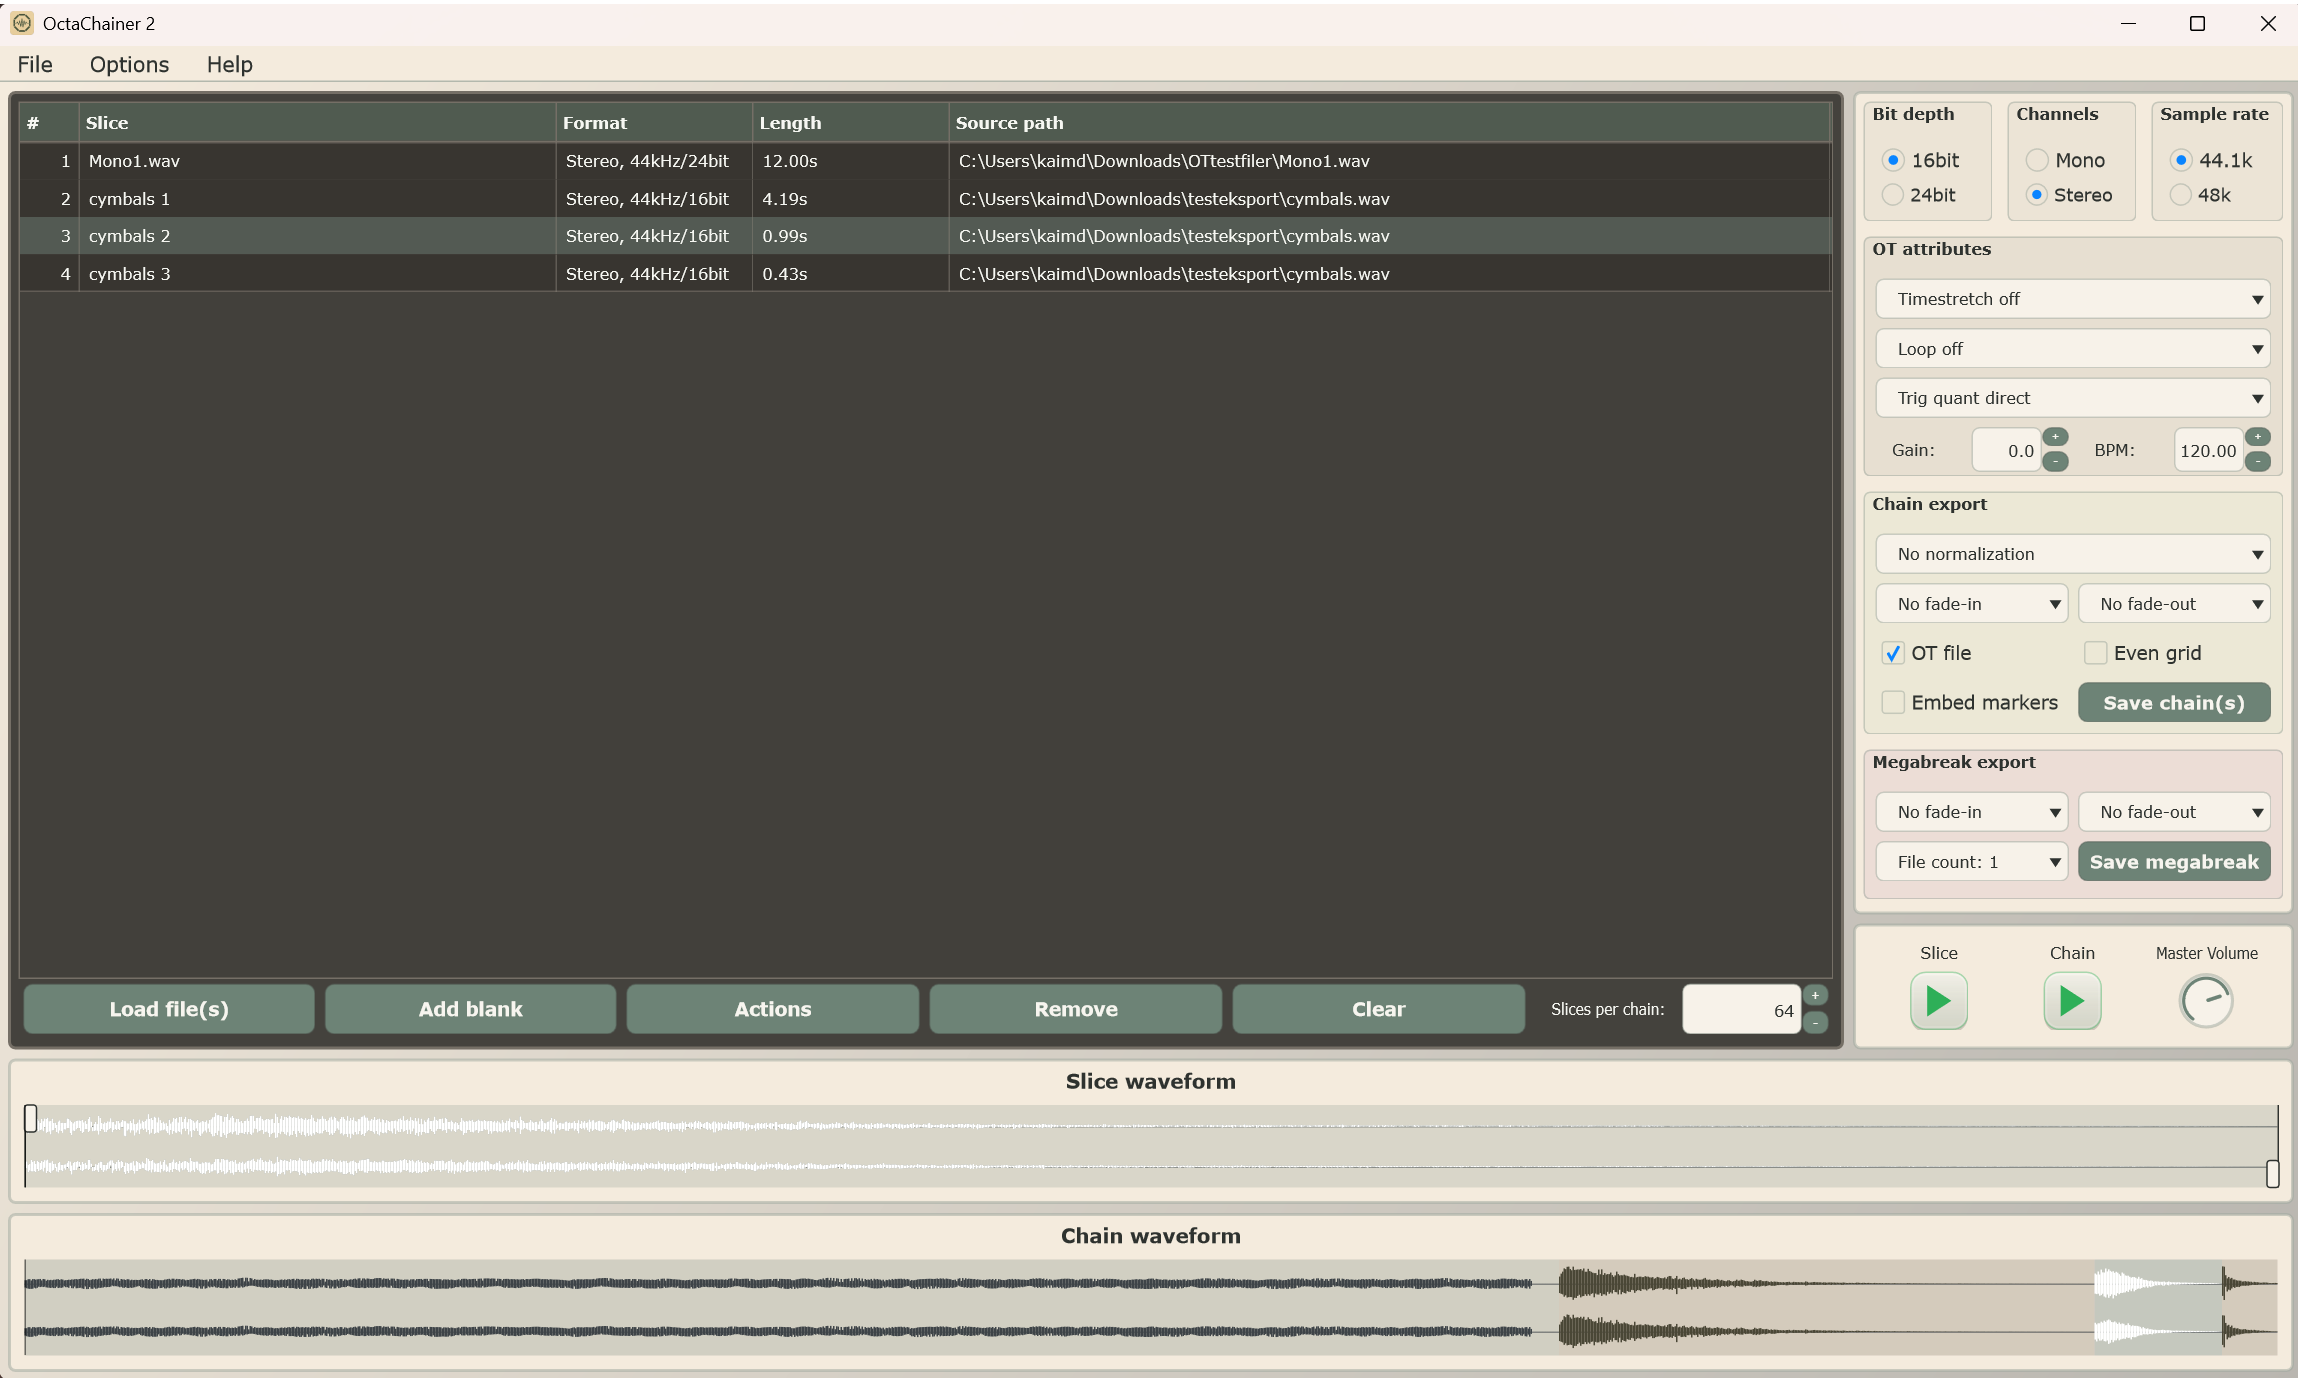Click the Load file(s) button
Image resolution: width=2298 pixels, height=1378 pixels.
(x=169, y=1009)
